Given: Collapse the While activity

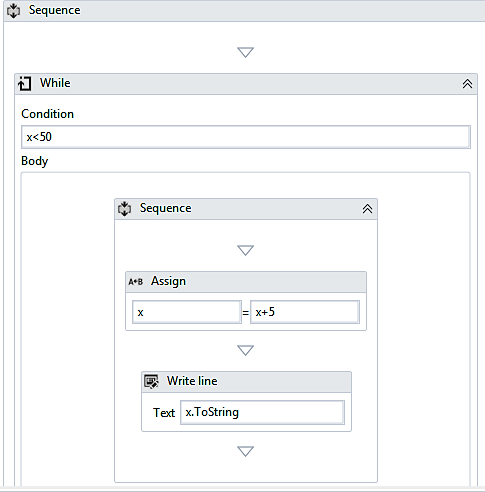Looking at the screenshot, I should [467, 84].
